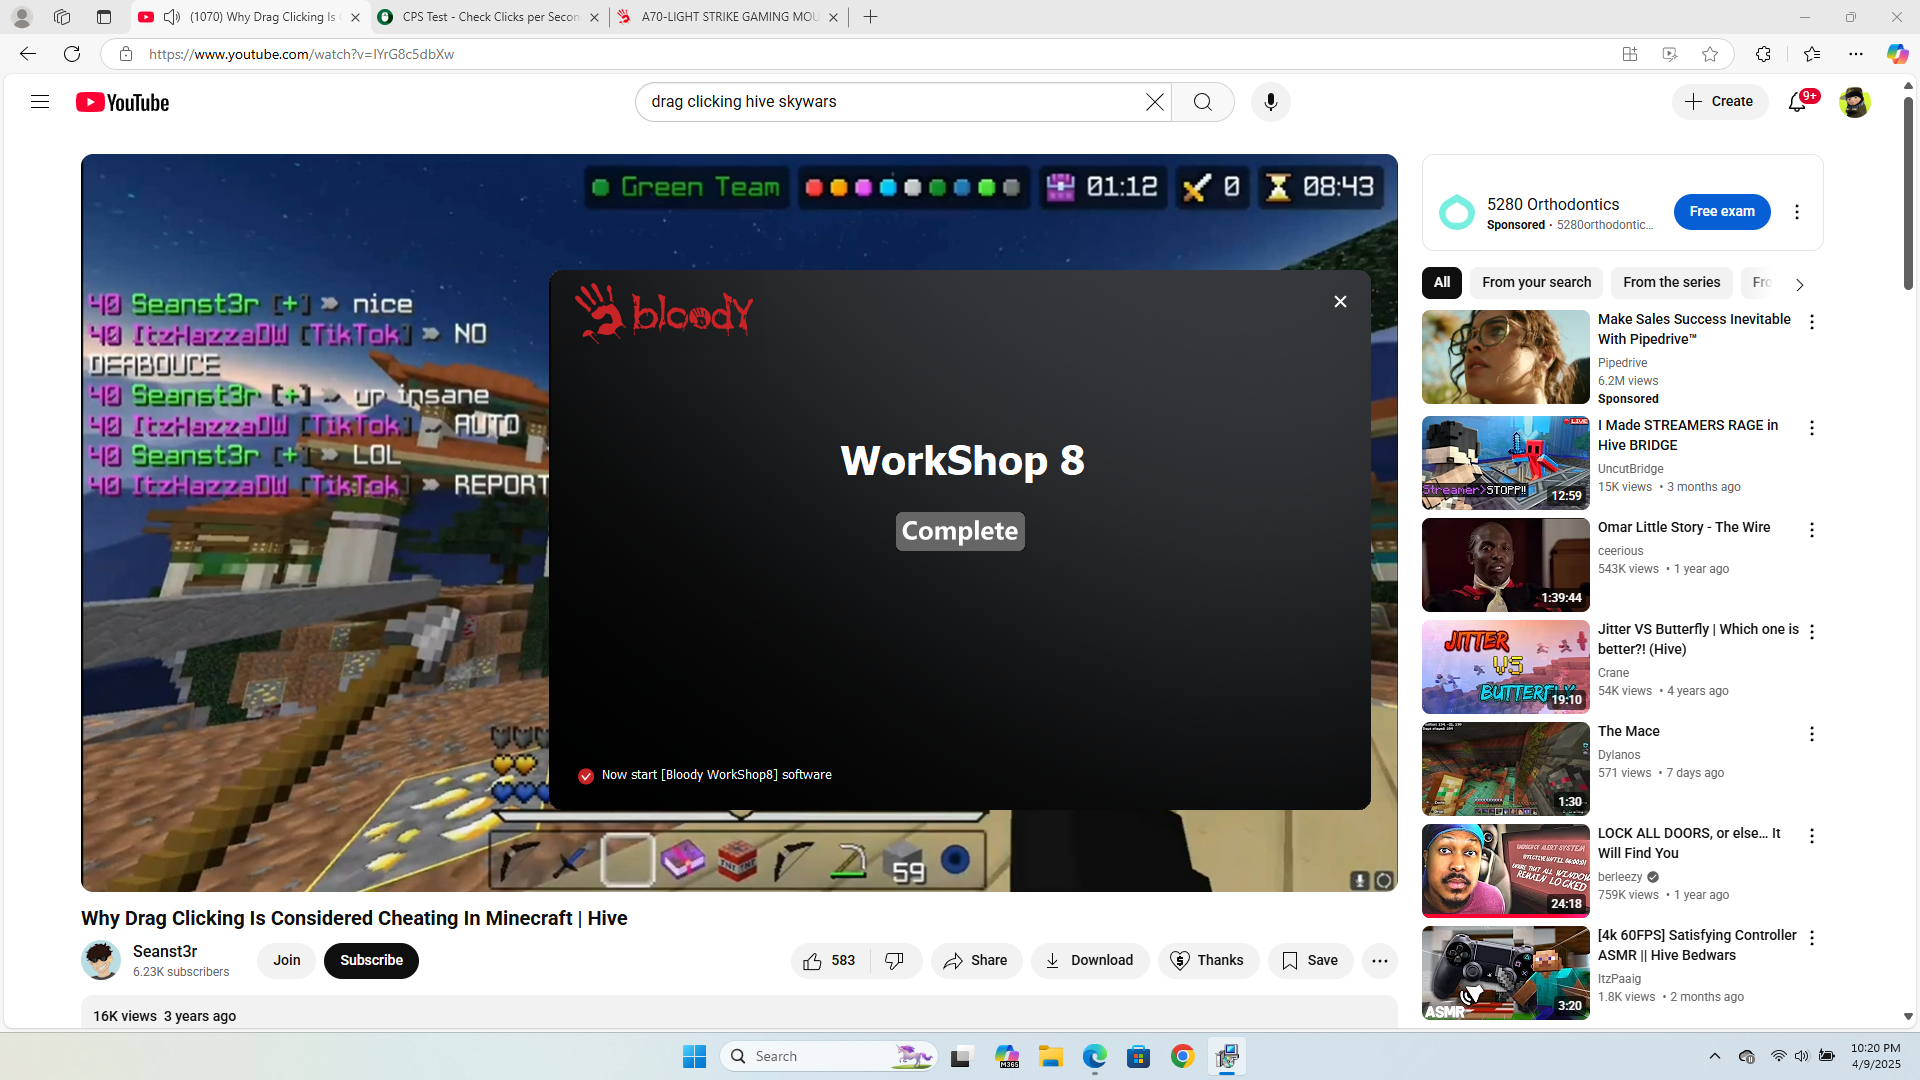Open File Explorer from taskbar
This screenshot has height=1080, width=1920.
1050,1057
